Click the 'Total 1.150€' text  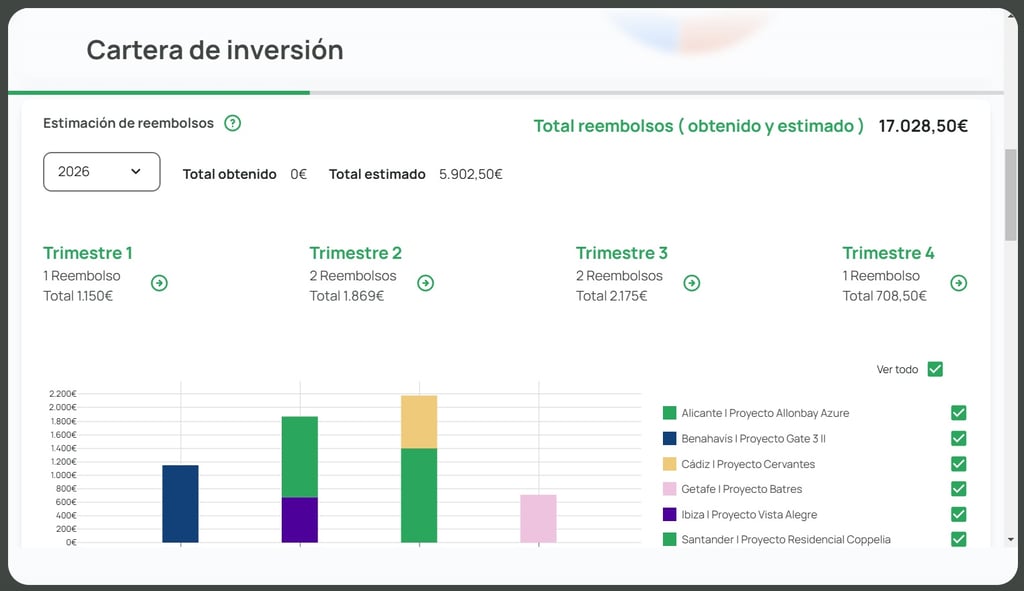pyautogui.click(x=78, y=296)
